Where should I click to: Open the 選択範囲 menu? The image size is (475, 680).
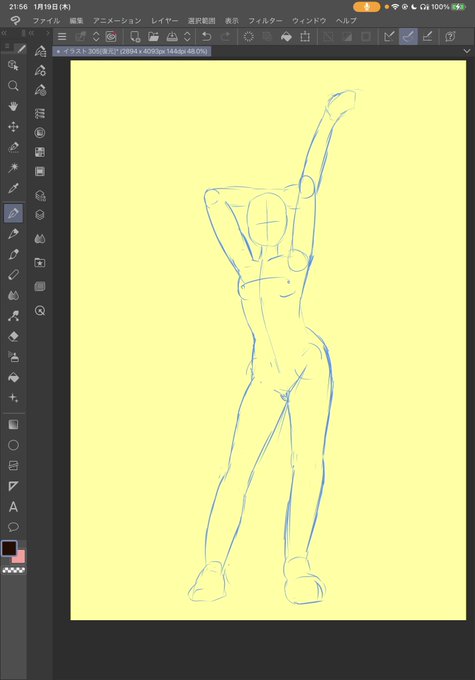click(201, 21)
